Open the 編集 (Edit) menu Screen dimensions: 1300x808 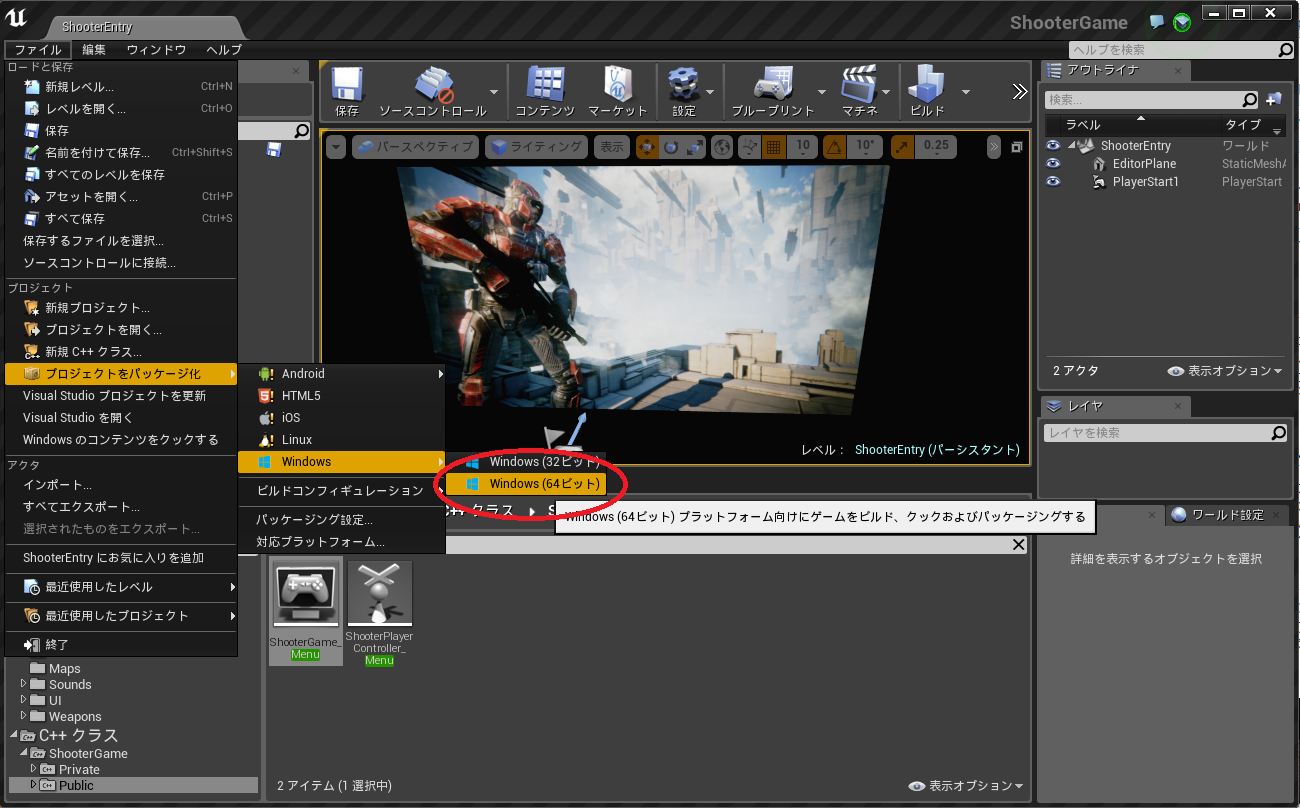[94, 50]
